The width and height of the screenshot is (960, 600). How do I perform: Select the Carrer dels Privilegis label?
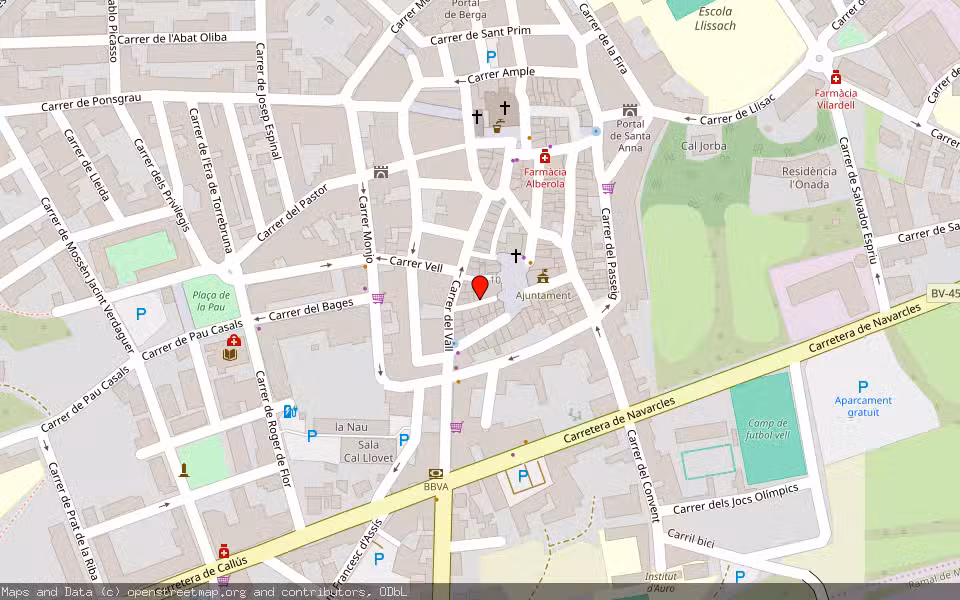162,185
